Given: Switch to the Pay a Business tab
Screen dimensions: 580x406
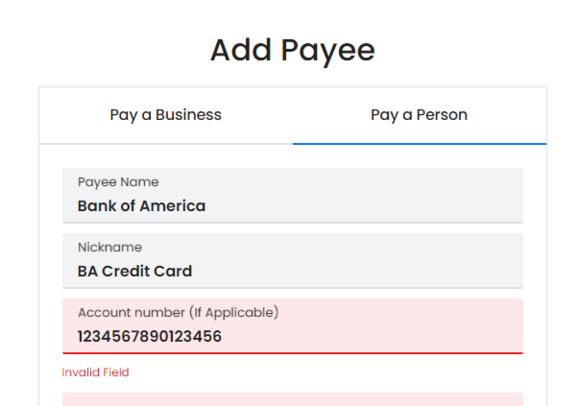Looking at the screenshot, I should click(166, 115).
